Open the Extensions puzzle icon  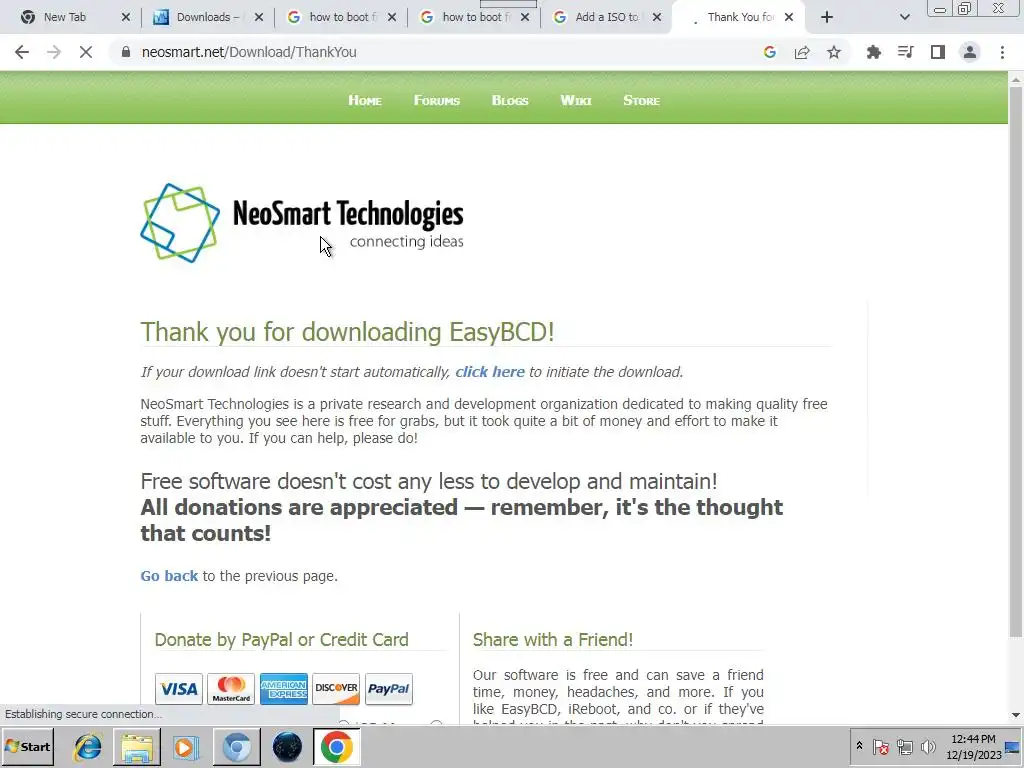click(x=874, y=52)
